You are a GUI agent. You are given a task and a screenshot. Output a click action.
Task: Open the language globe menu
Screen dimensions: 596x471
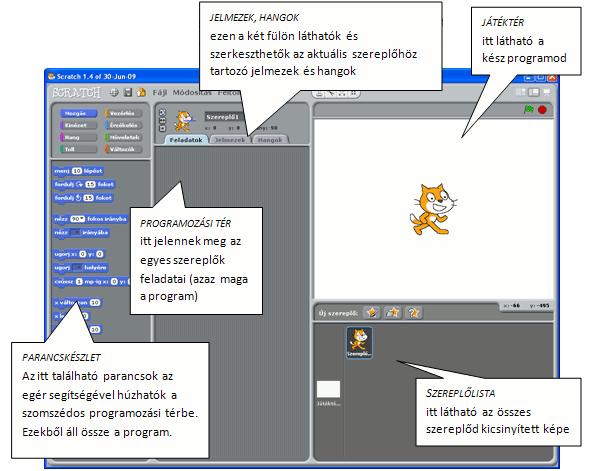[x=114, y=92]
